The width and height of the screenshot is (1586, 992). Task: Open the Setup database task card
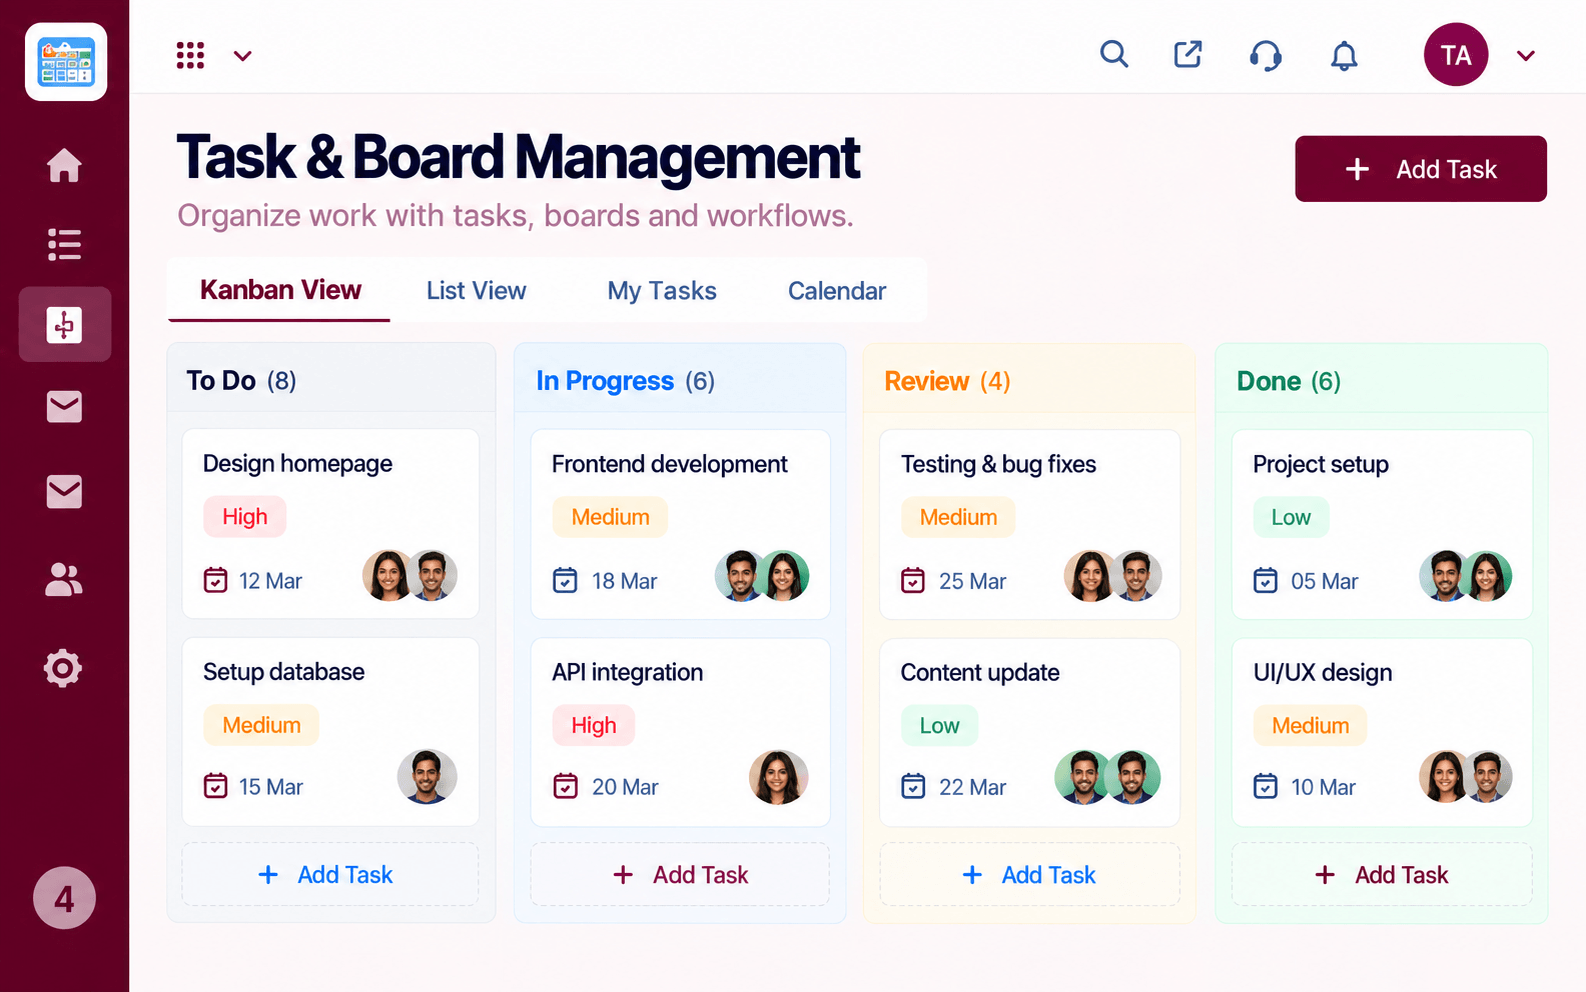[331, 732]
